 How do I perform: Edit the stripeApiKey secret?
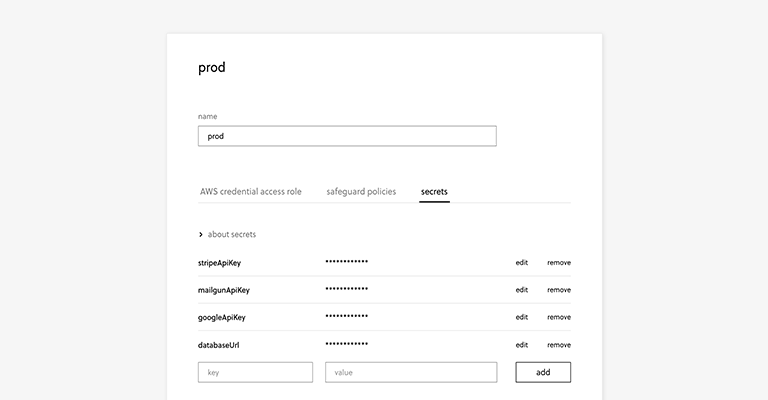pyautogui.click(x=521, y=262)
